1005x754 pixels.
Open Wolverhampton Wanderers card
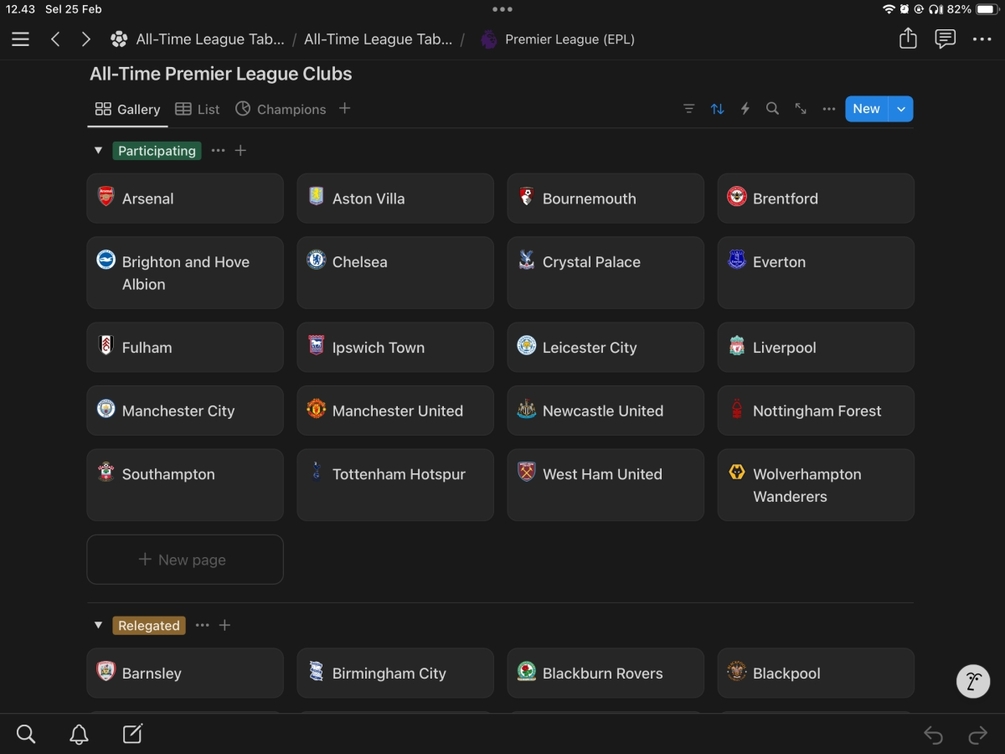pyautogui.click(x=815, y=485)
